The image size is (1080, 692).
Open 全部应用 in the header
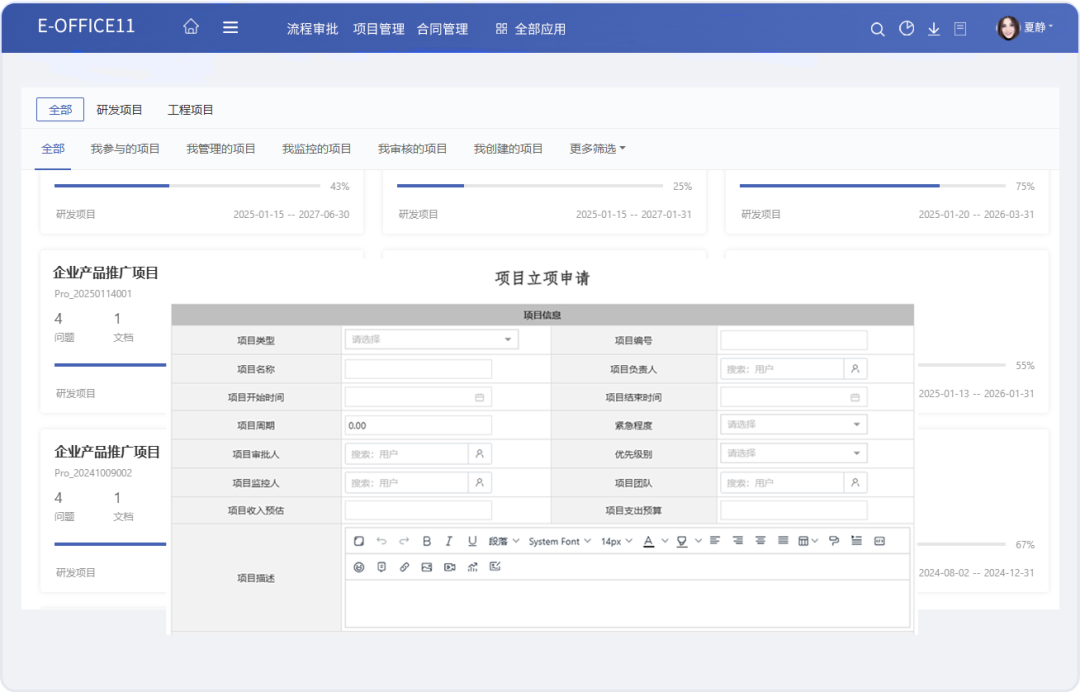point(531,29)
